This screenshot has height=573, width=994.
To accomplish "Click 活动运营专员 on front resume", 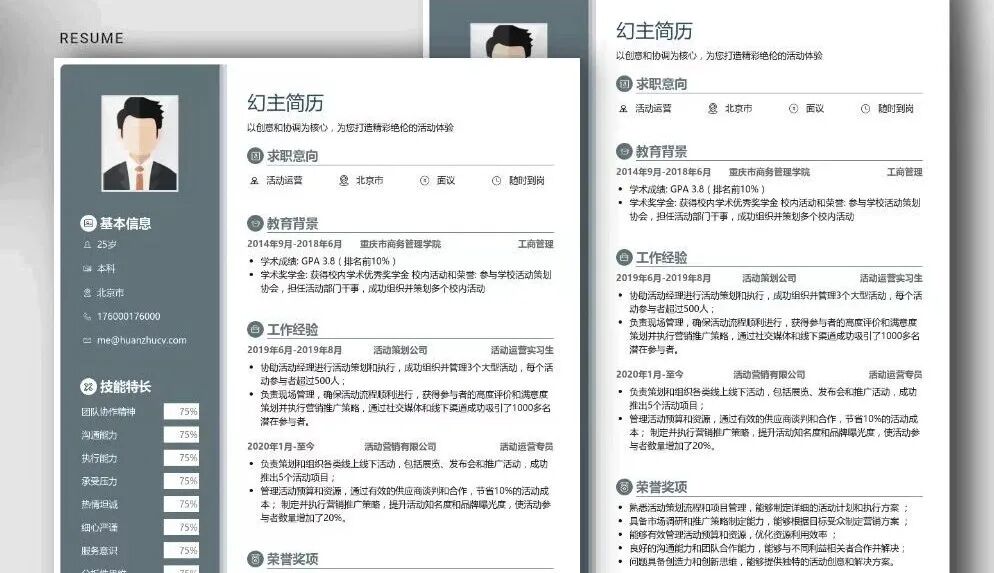I will point(526,446).
